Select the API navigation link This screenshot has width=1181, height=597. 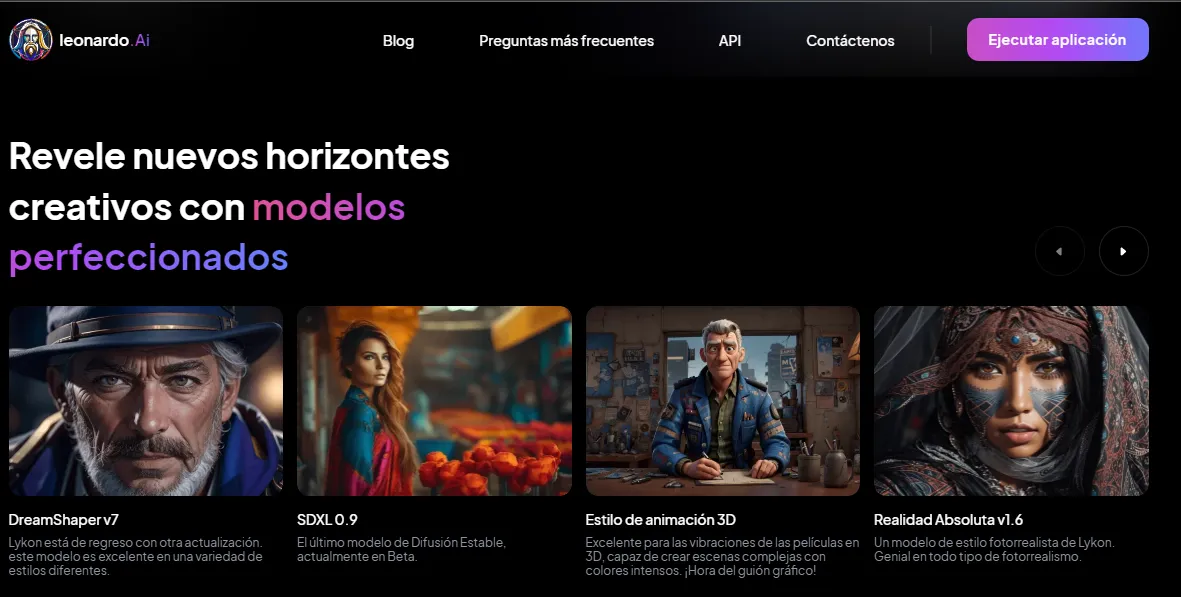point(730,41)
